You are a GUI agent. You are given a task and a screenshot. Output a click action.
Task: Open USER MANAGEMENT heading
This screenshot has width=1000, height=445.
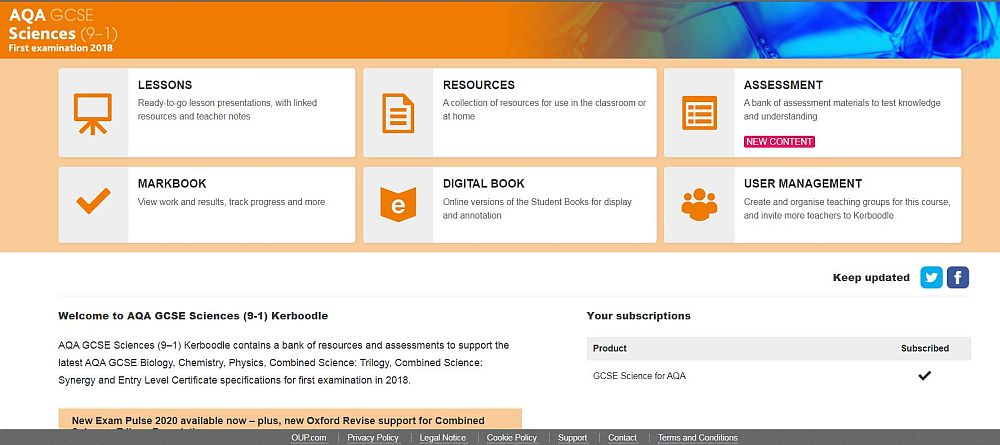pyautogui.click(x=802, y=183)
